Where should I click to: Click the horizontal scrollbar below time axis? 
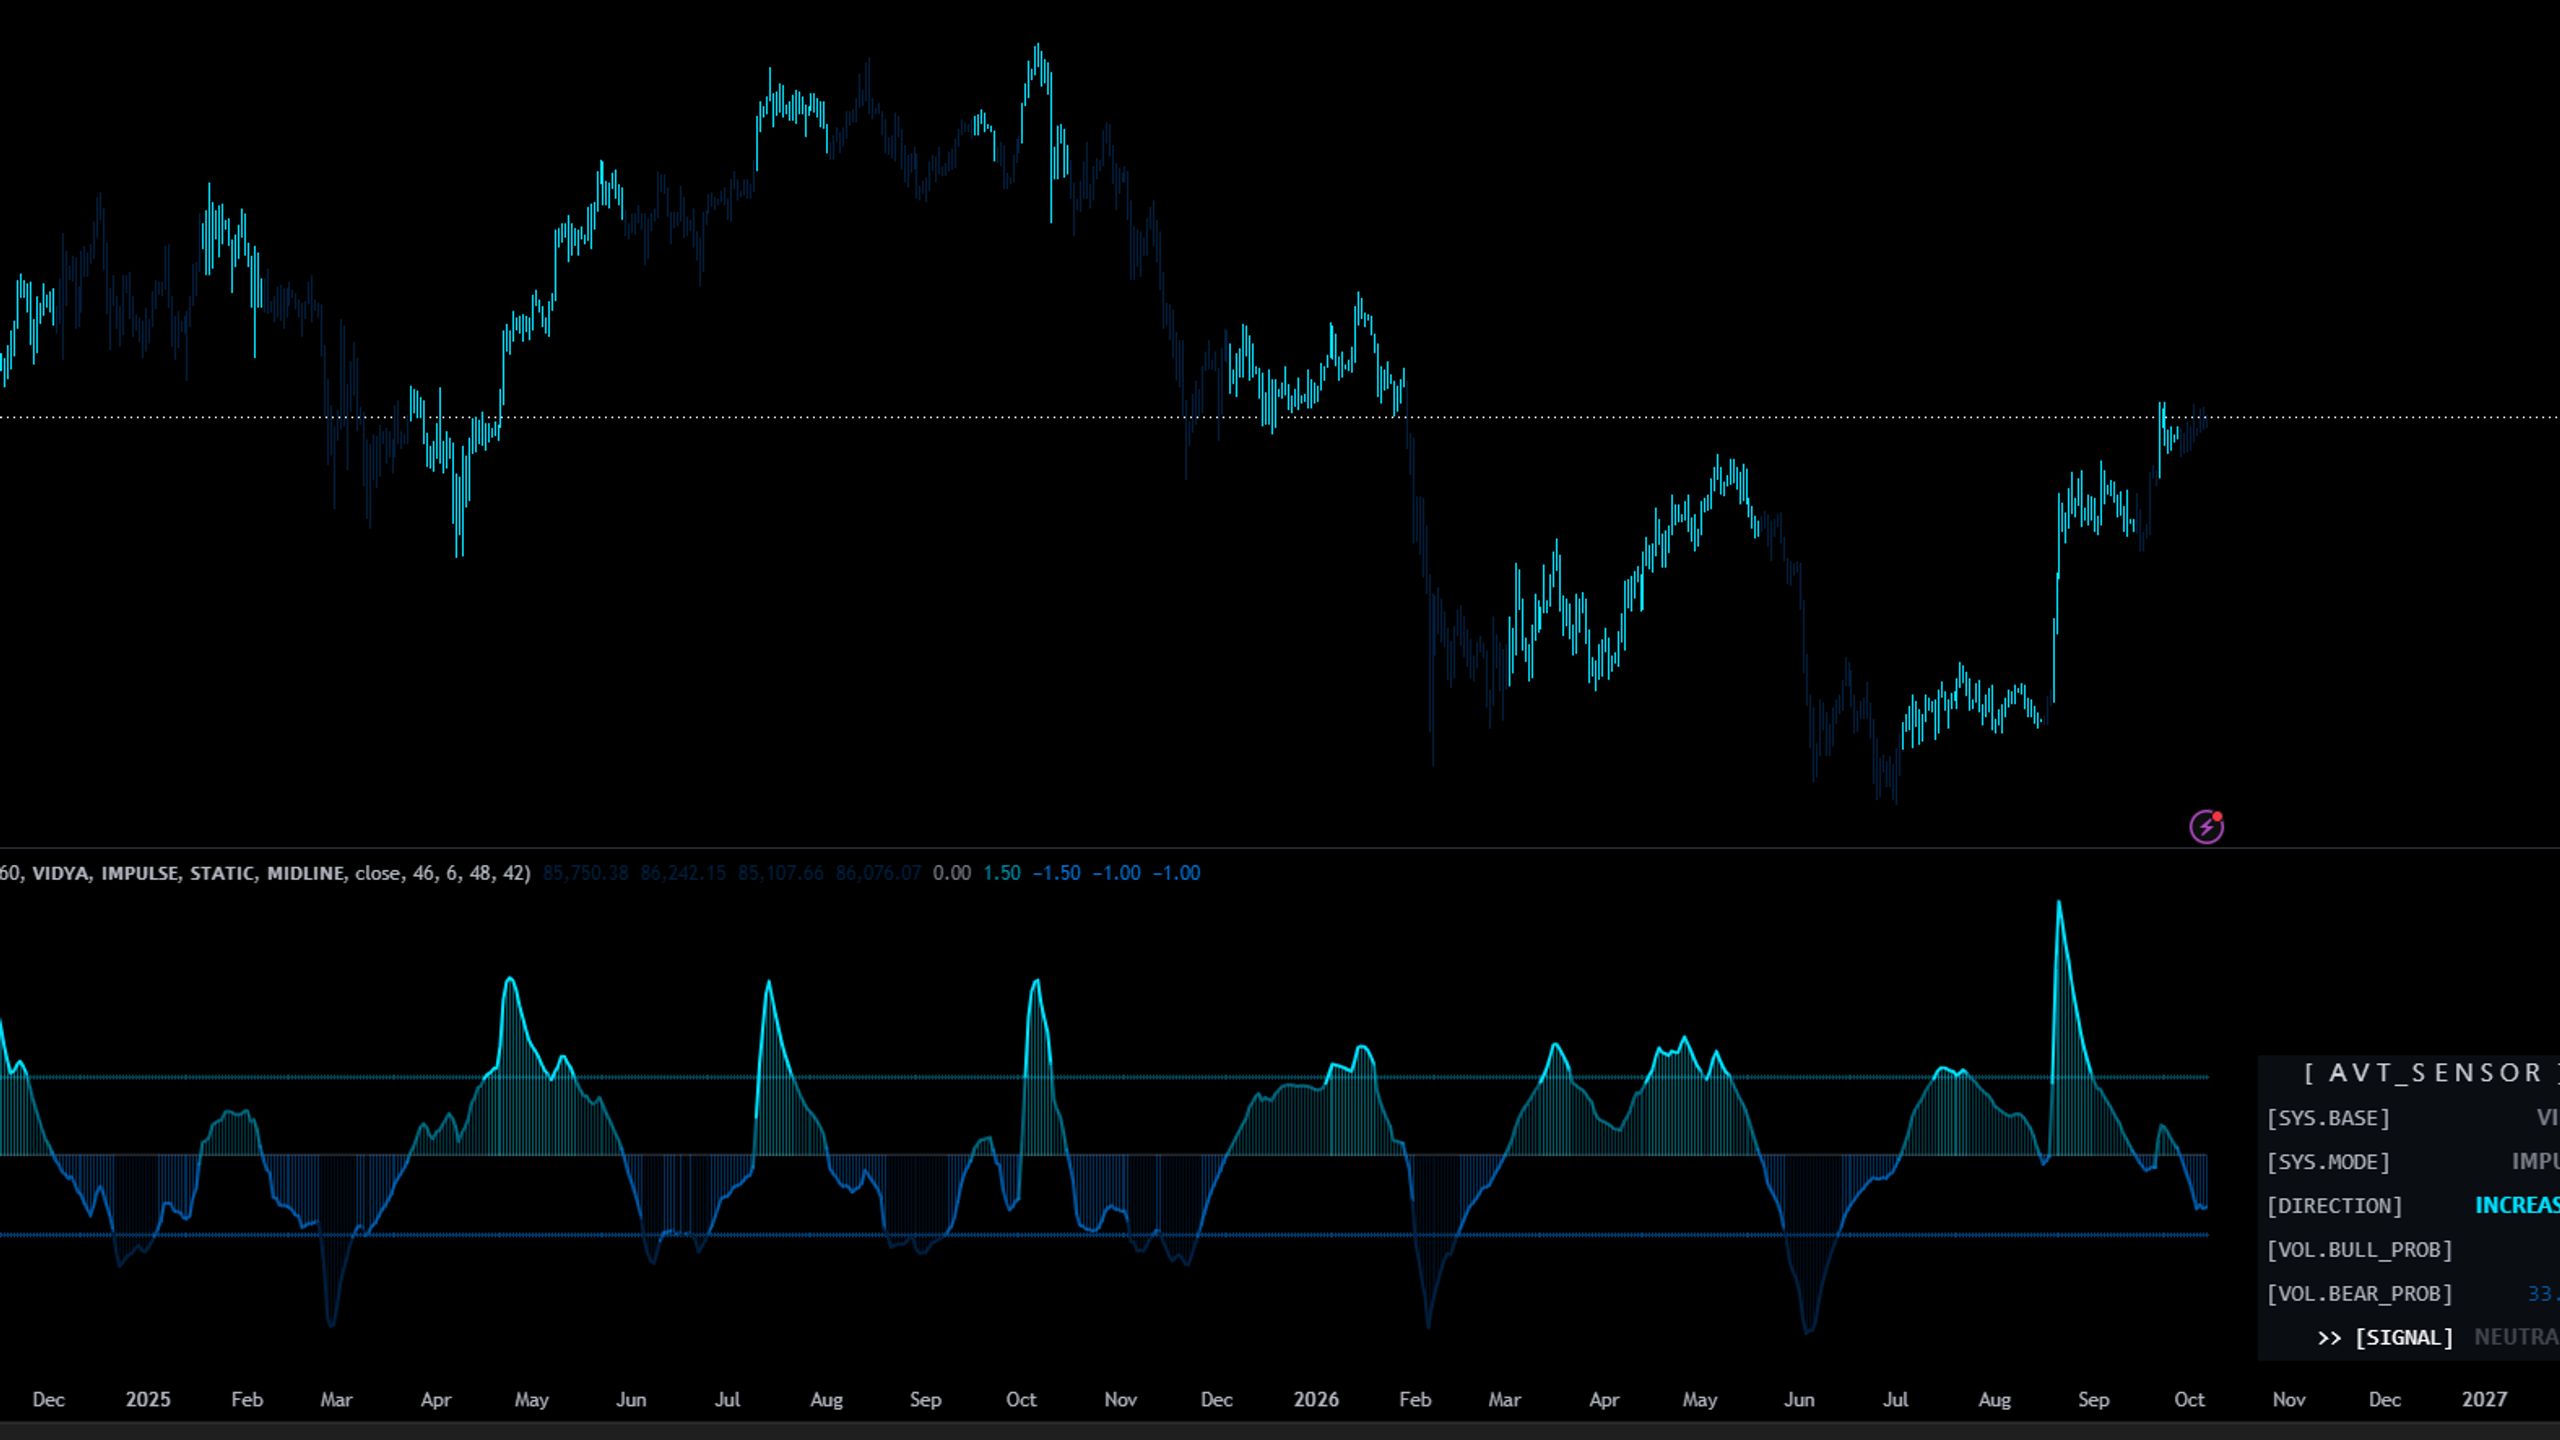pos(1280,1431)
